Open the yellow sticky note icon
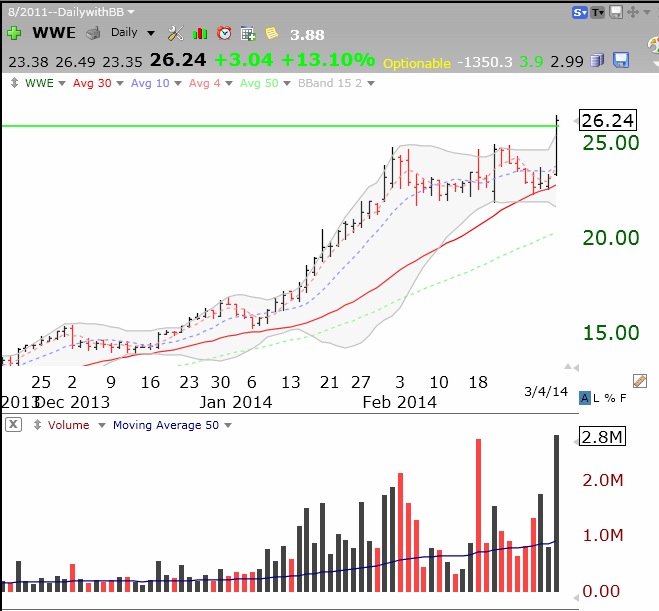 pyautogui.click(x=272, y=33)
